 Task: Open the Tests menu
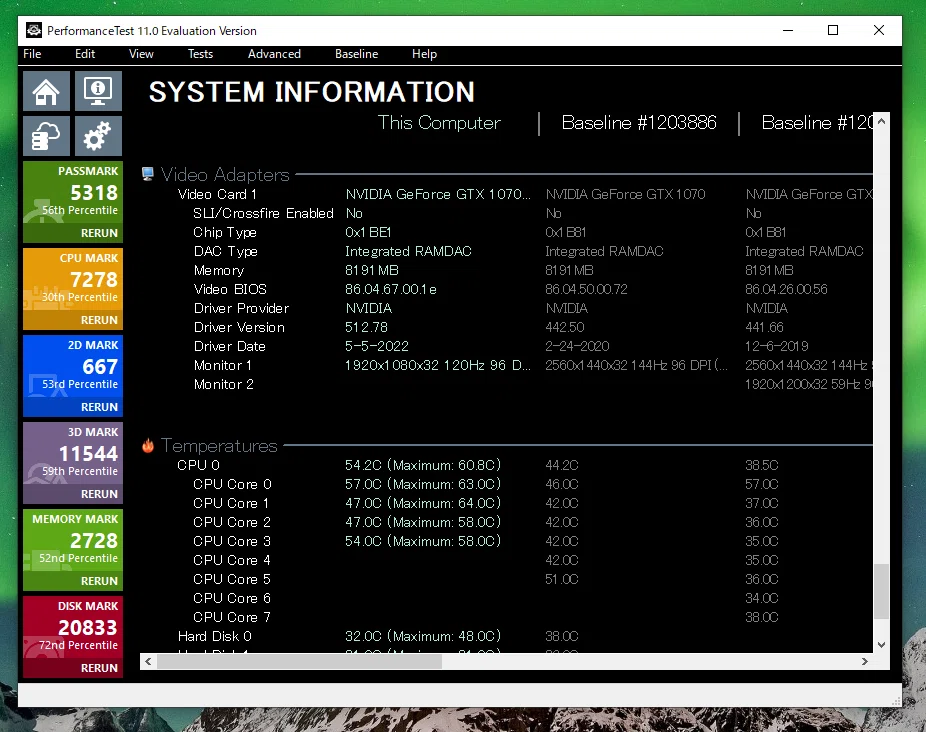pos(200,54)
